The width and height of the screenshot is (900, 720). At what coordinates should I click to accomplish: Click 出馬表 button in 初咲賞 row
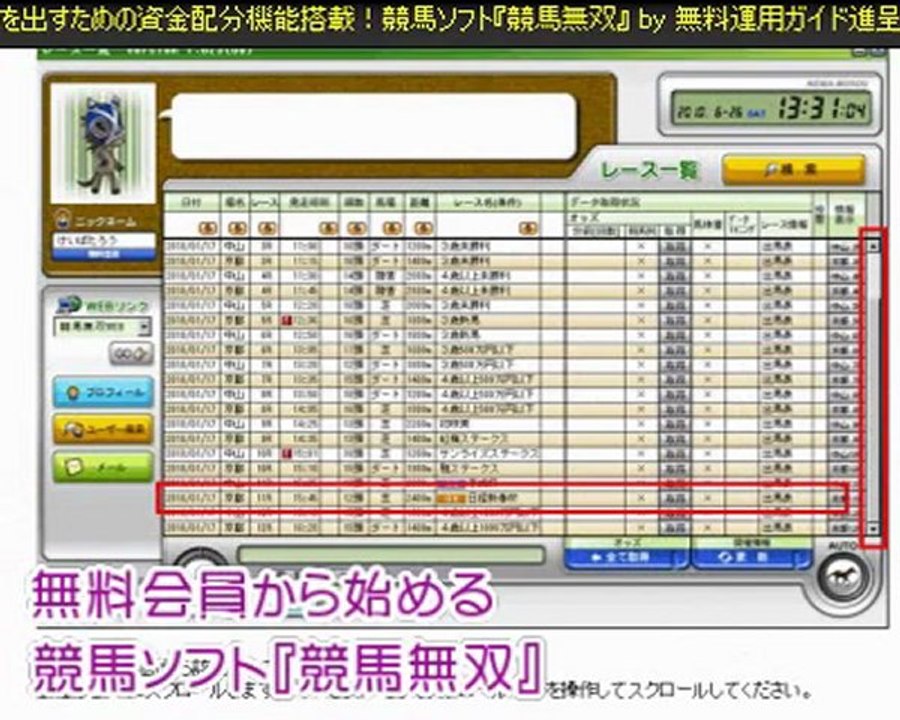click(777, 424)
